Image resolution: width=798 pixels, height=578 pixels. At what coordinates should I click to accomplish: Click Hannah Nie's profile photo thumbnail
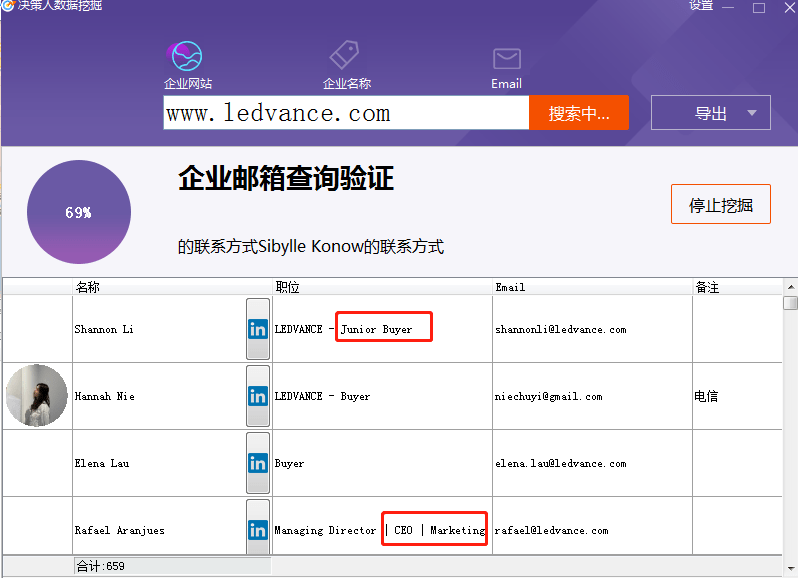tap(37, 396)
